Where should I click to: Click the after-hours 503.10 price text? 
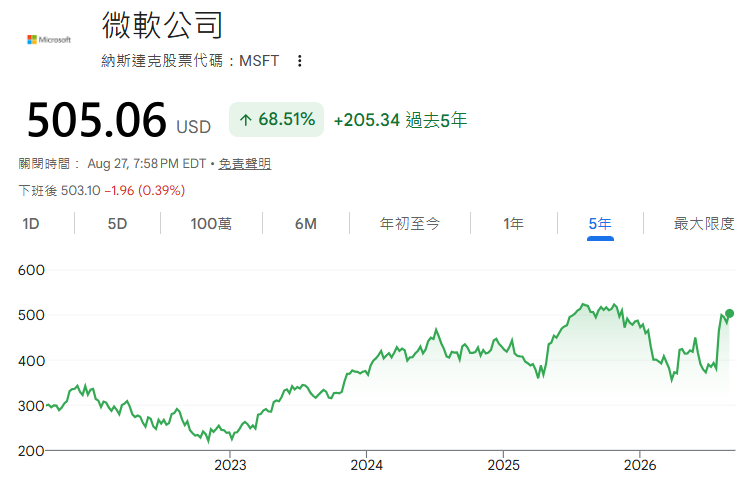[x=81, y=190]
